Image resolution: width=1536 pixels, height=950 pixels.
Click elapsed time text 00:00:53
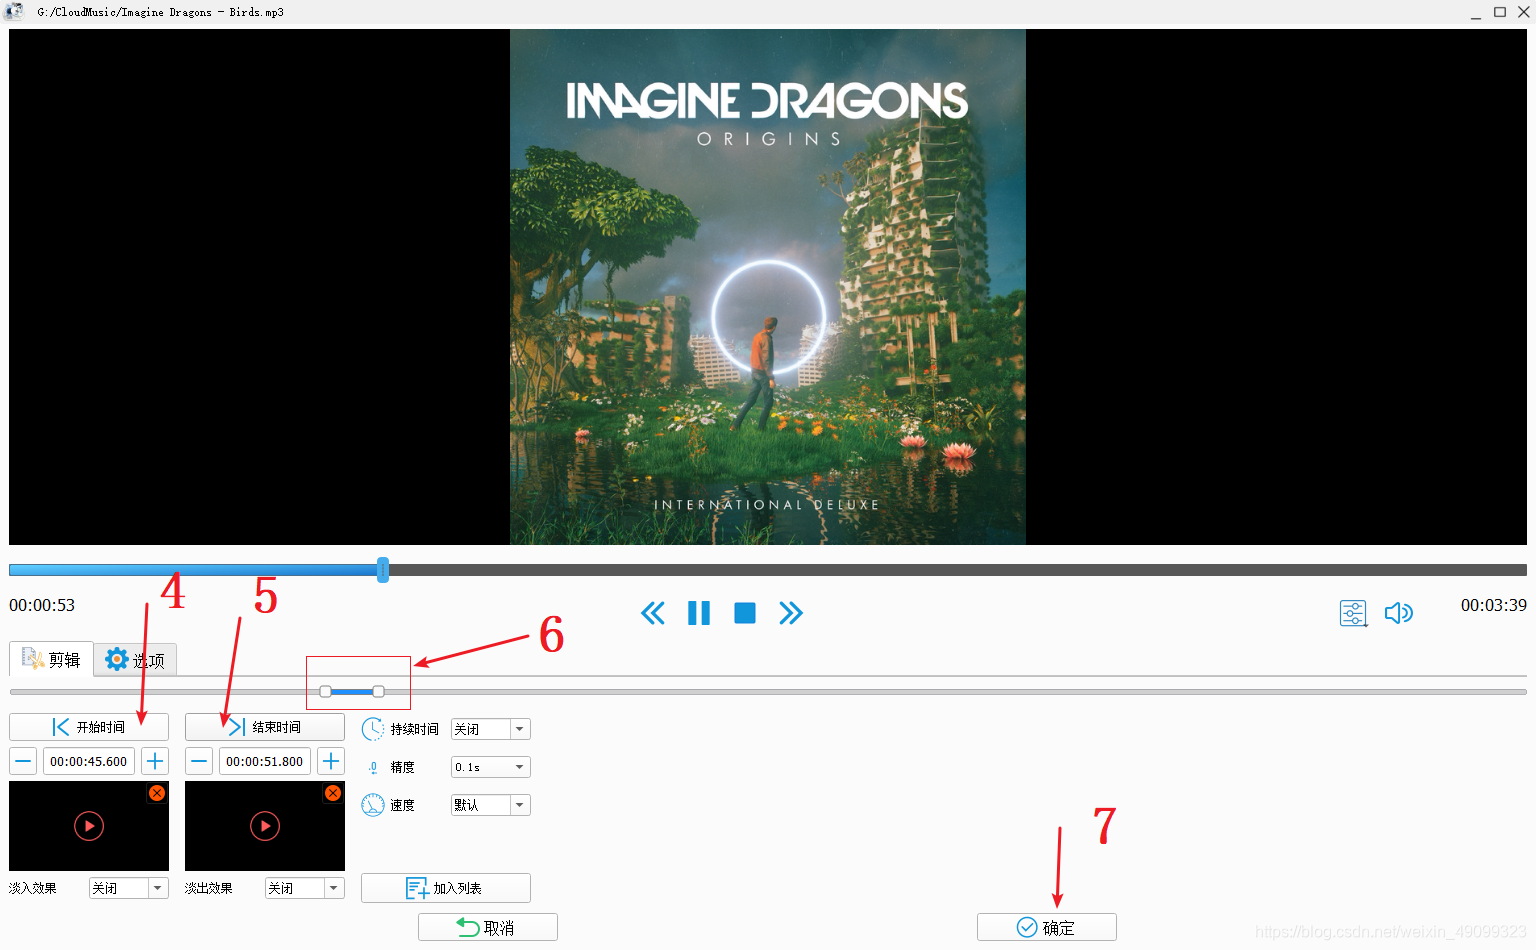click(x=42, y=605)
